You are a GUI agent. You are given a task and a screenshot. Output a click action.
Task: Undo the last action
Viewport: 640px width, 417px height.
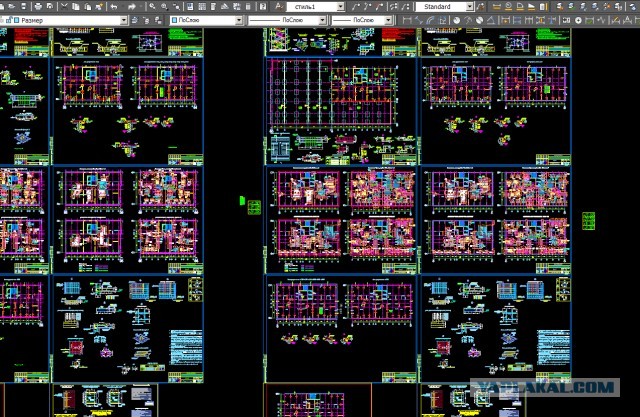(x=114, y=7)
